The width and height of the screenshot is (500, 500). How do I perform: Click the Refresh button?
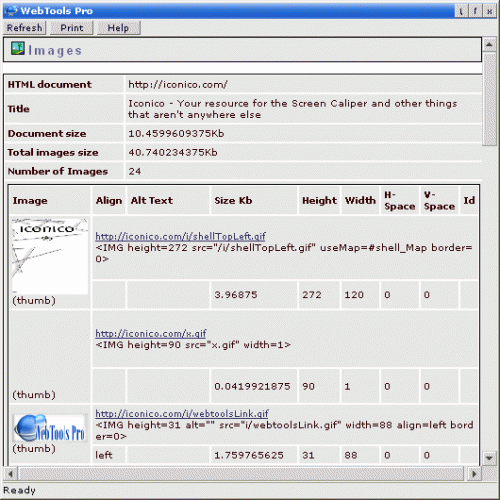coord(24,28)
